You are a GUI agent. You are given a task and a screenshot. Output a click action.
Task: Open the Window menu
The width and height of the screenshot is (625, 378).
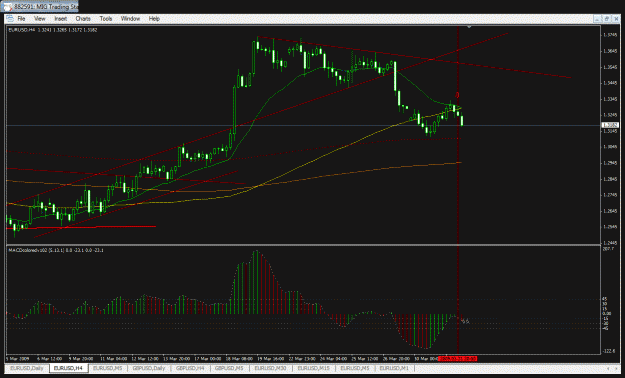(x=130, y=19)
